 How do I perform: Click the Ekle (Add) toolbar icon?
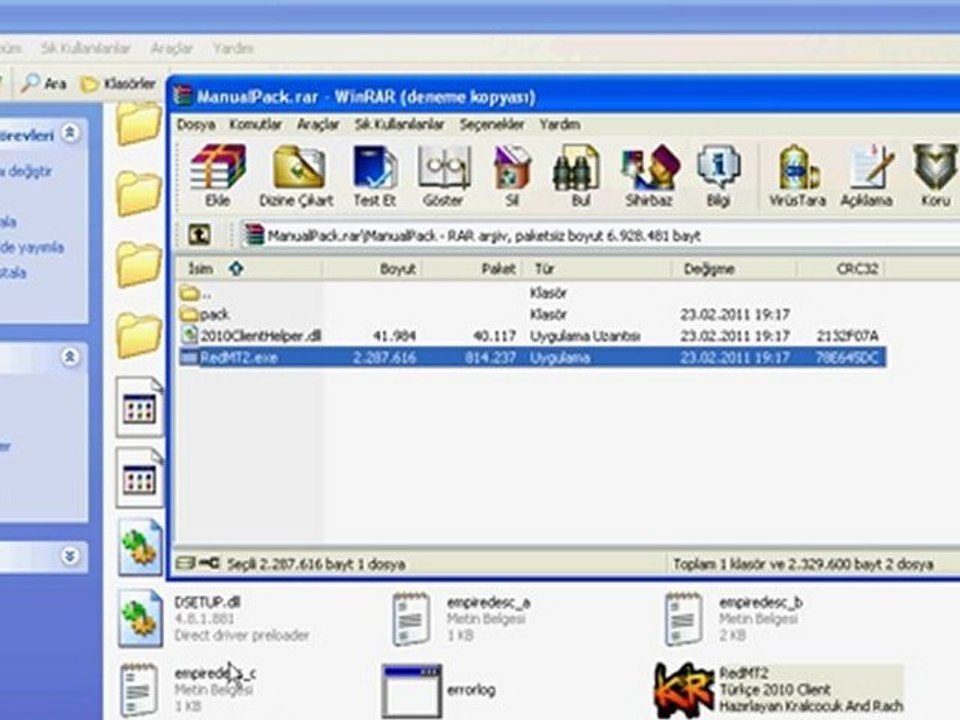click(217, 176)
